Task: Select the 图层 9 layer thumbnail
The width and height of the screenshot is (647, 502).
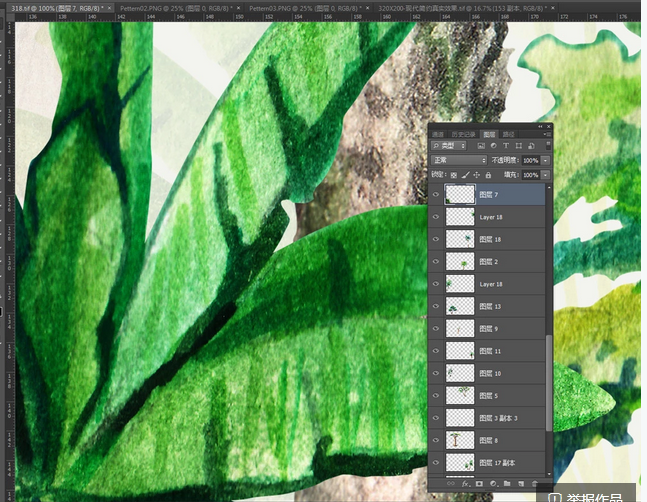Action: [x=460, y=329]
